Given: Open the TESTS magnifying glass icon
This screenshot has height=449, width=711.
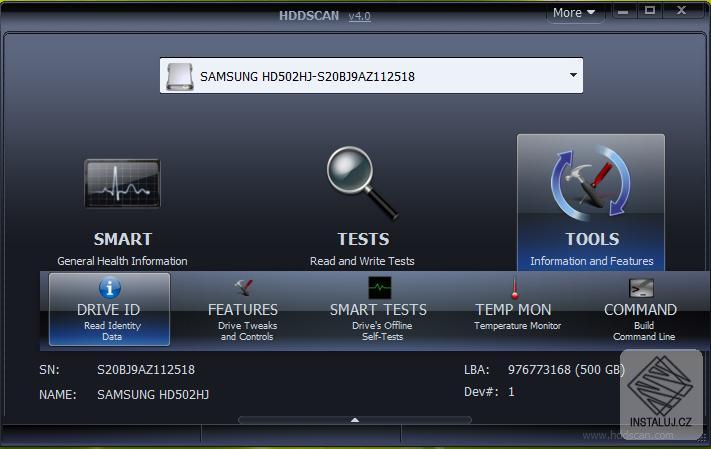Looking at the screenshot, I should tap(362, 183).
